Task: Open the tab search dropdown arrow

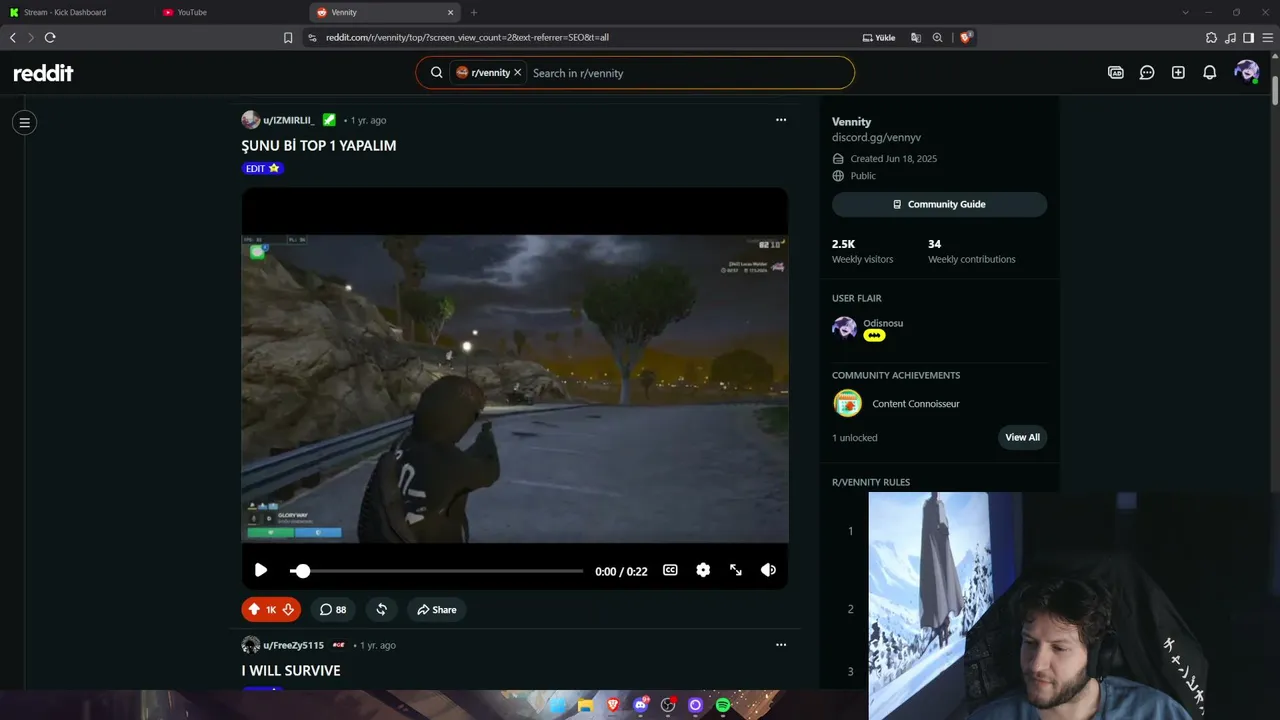Action: (1185, 12)
